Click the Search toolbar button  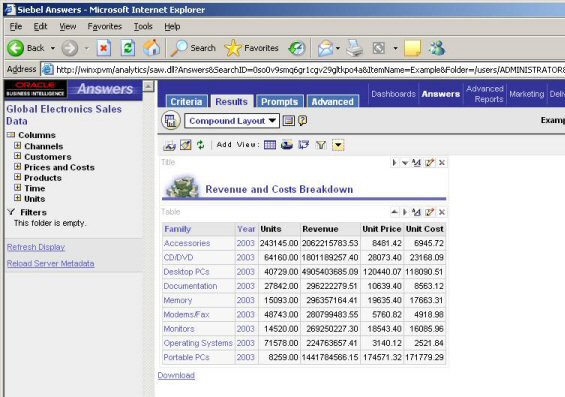coord(193,48)
